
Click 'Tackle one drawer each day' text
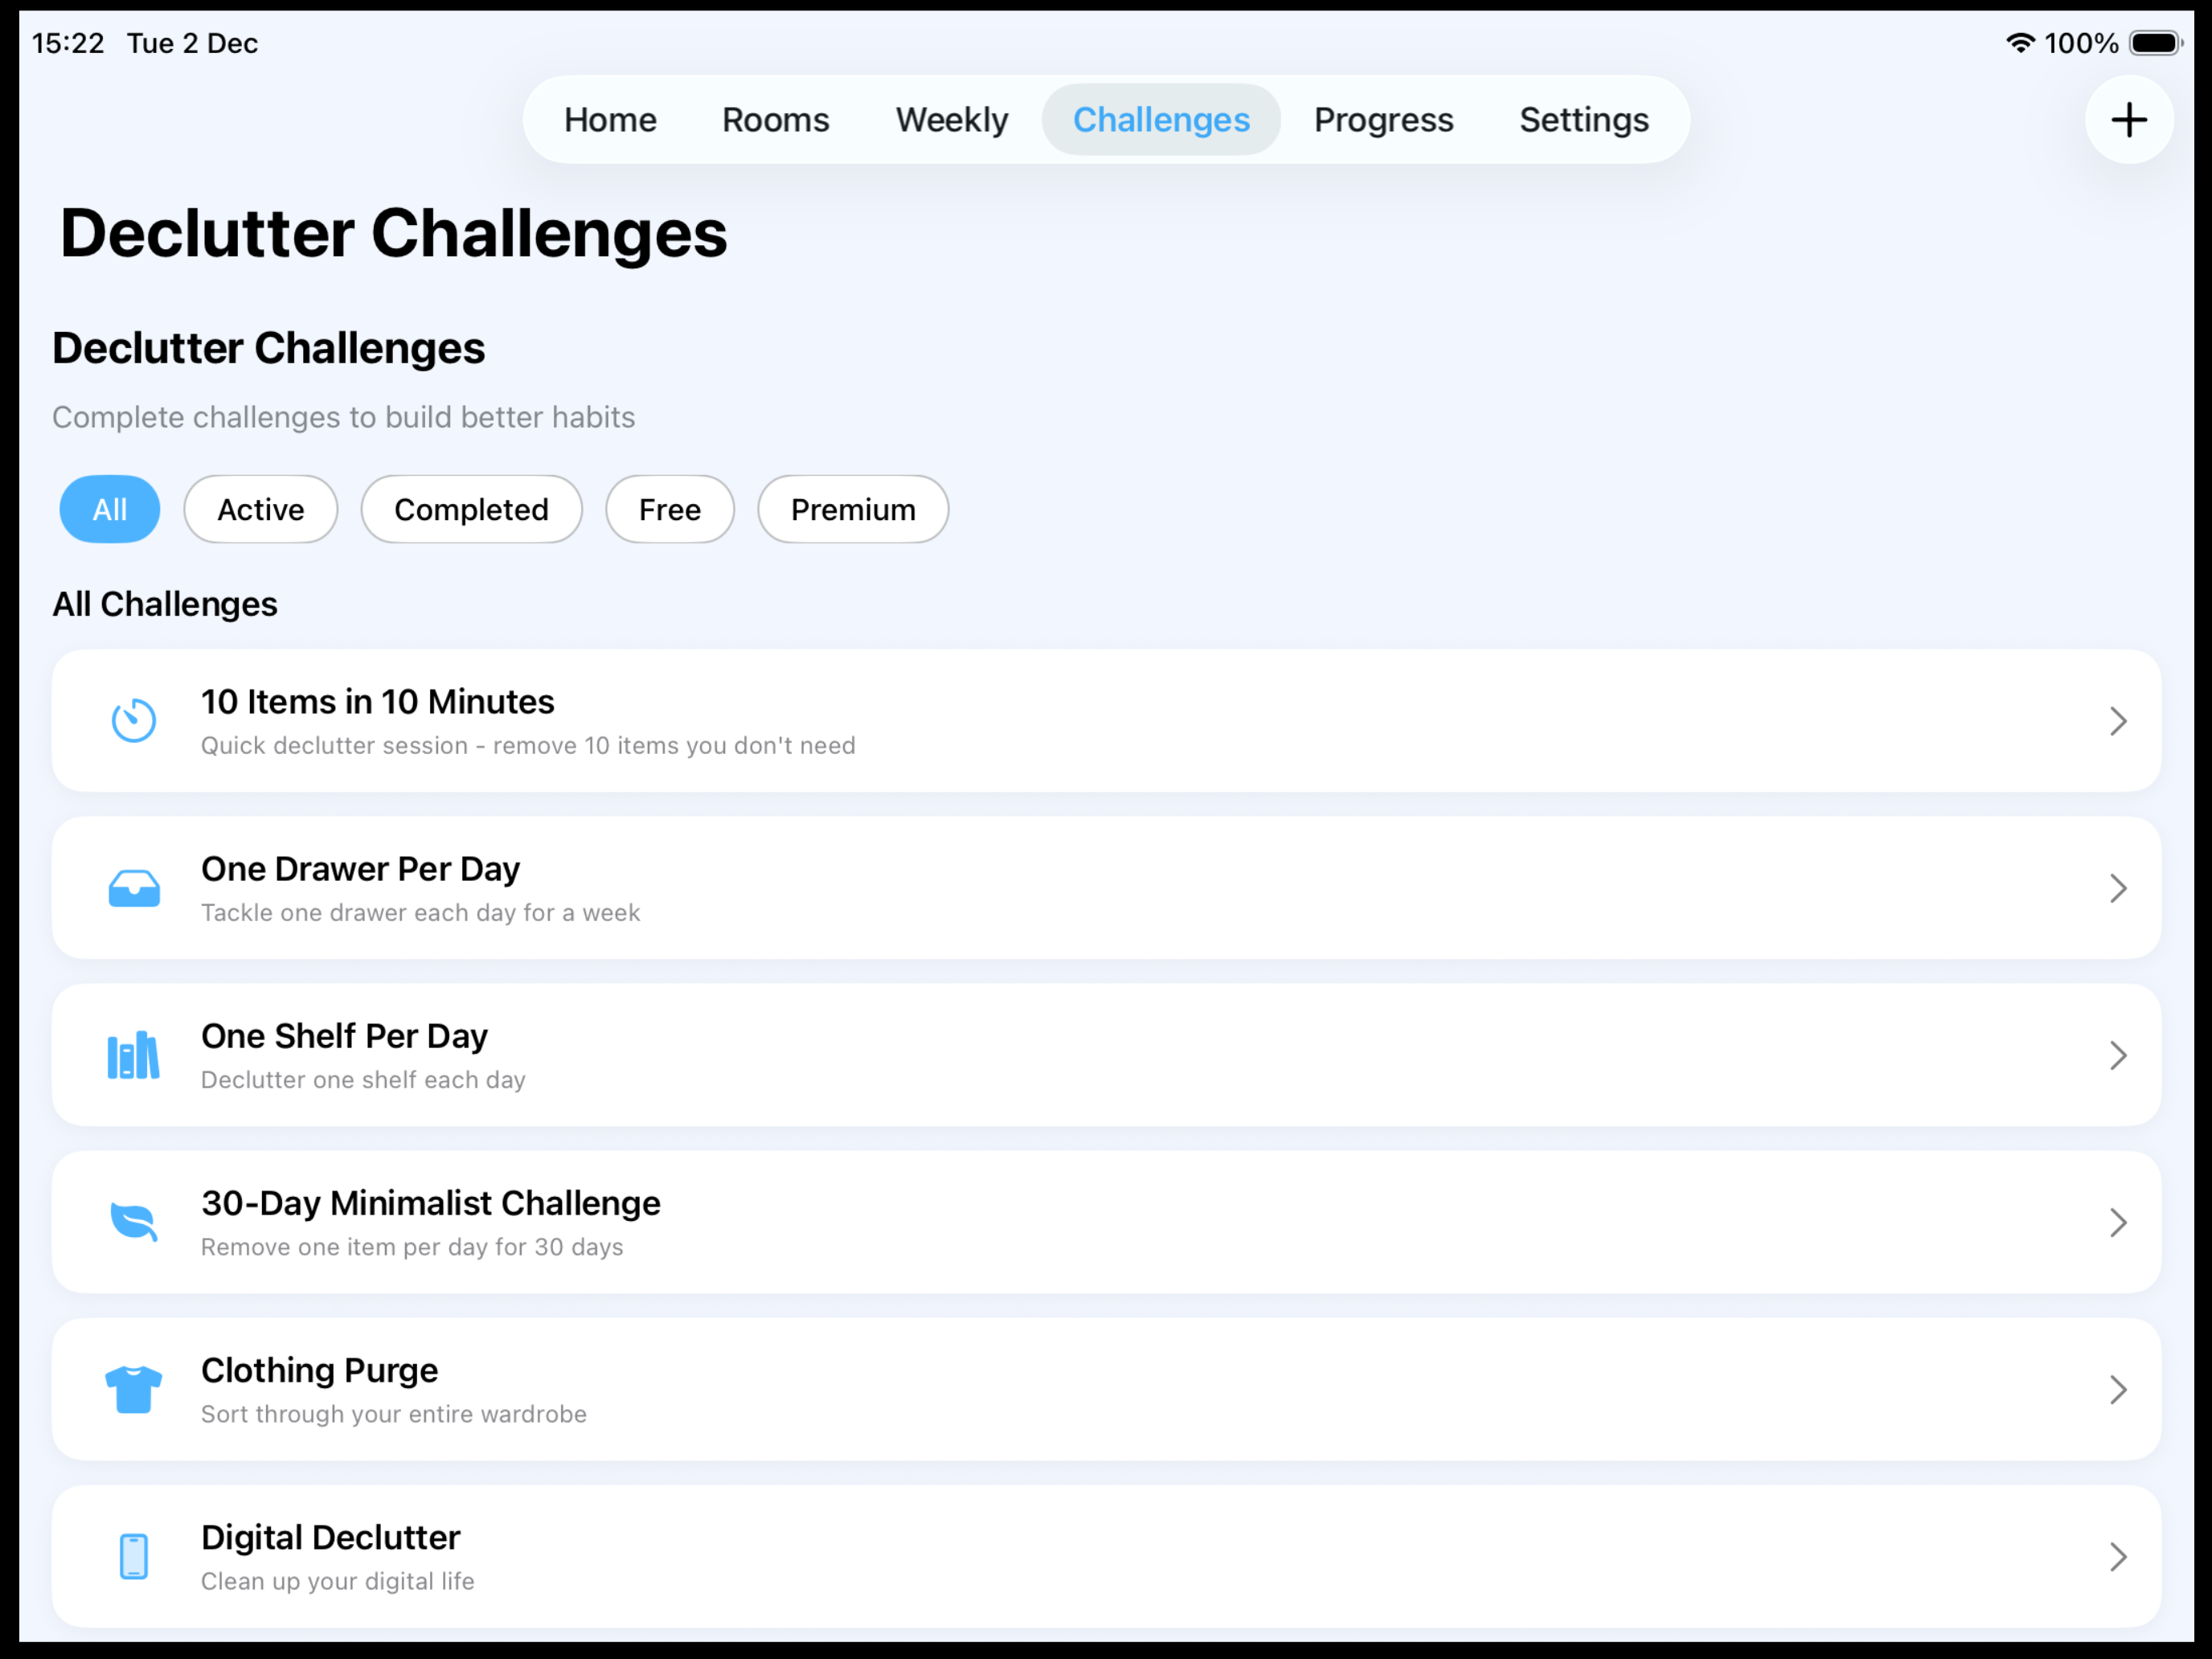click(421, 913)
